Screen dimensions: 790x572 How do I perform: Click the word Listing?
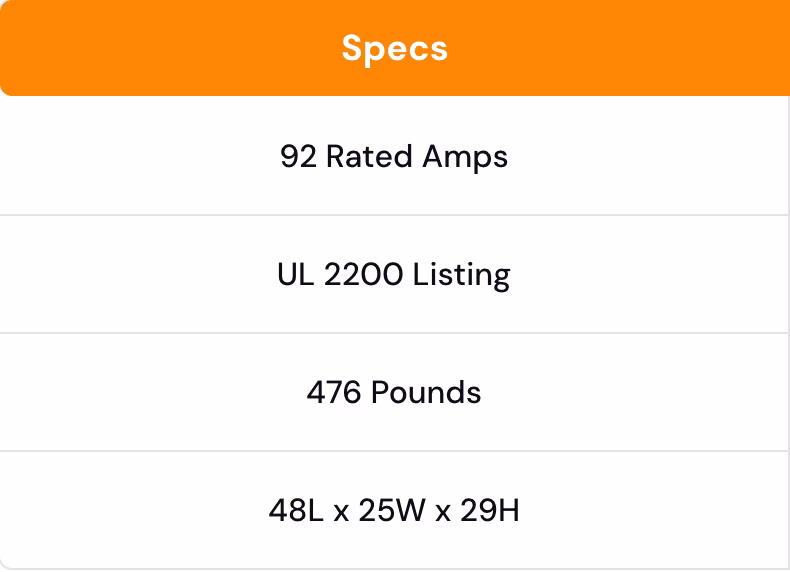click(x=462, y=276)
